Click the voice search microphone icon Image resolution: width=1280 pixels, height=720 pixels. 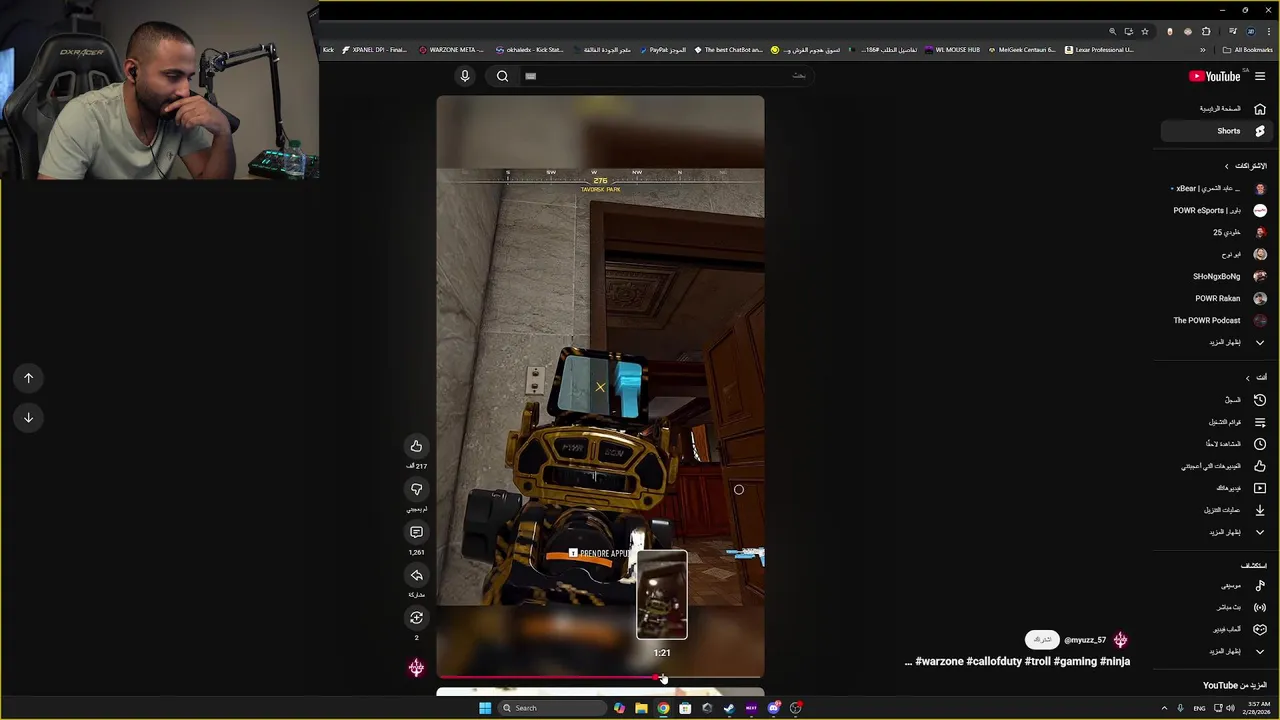point(464,76)
